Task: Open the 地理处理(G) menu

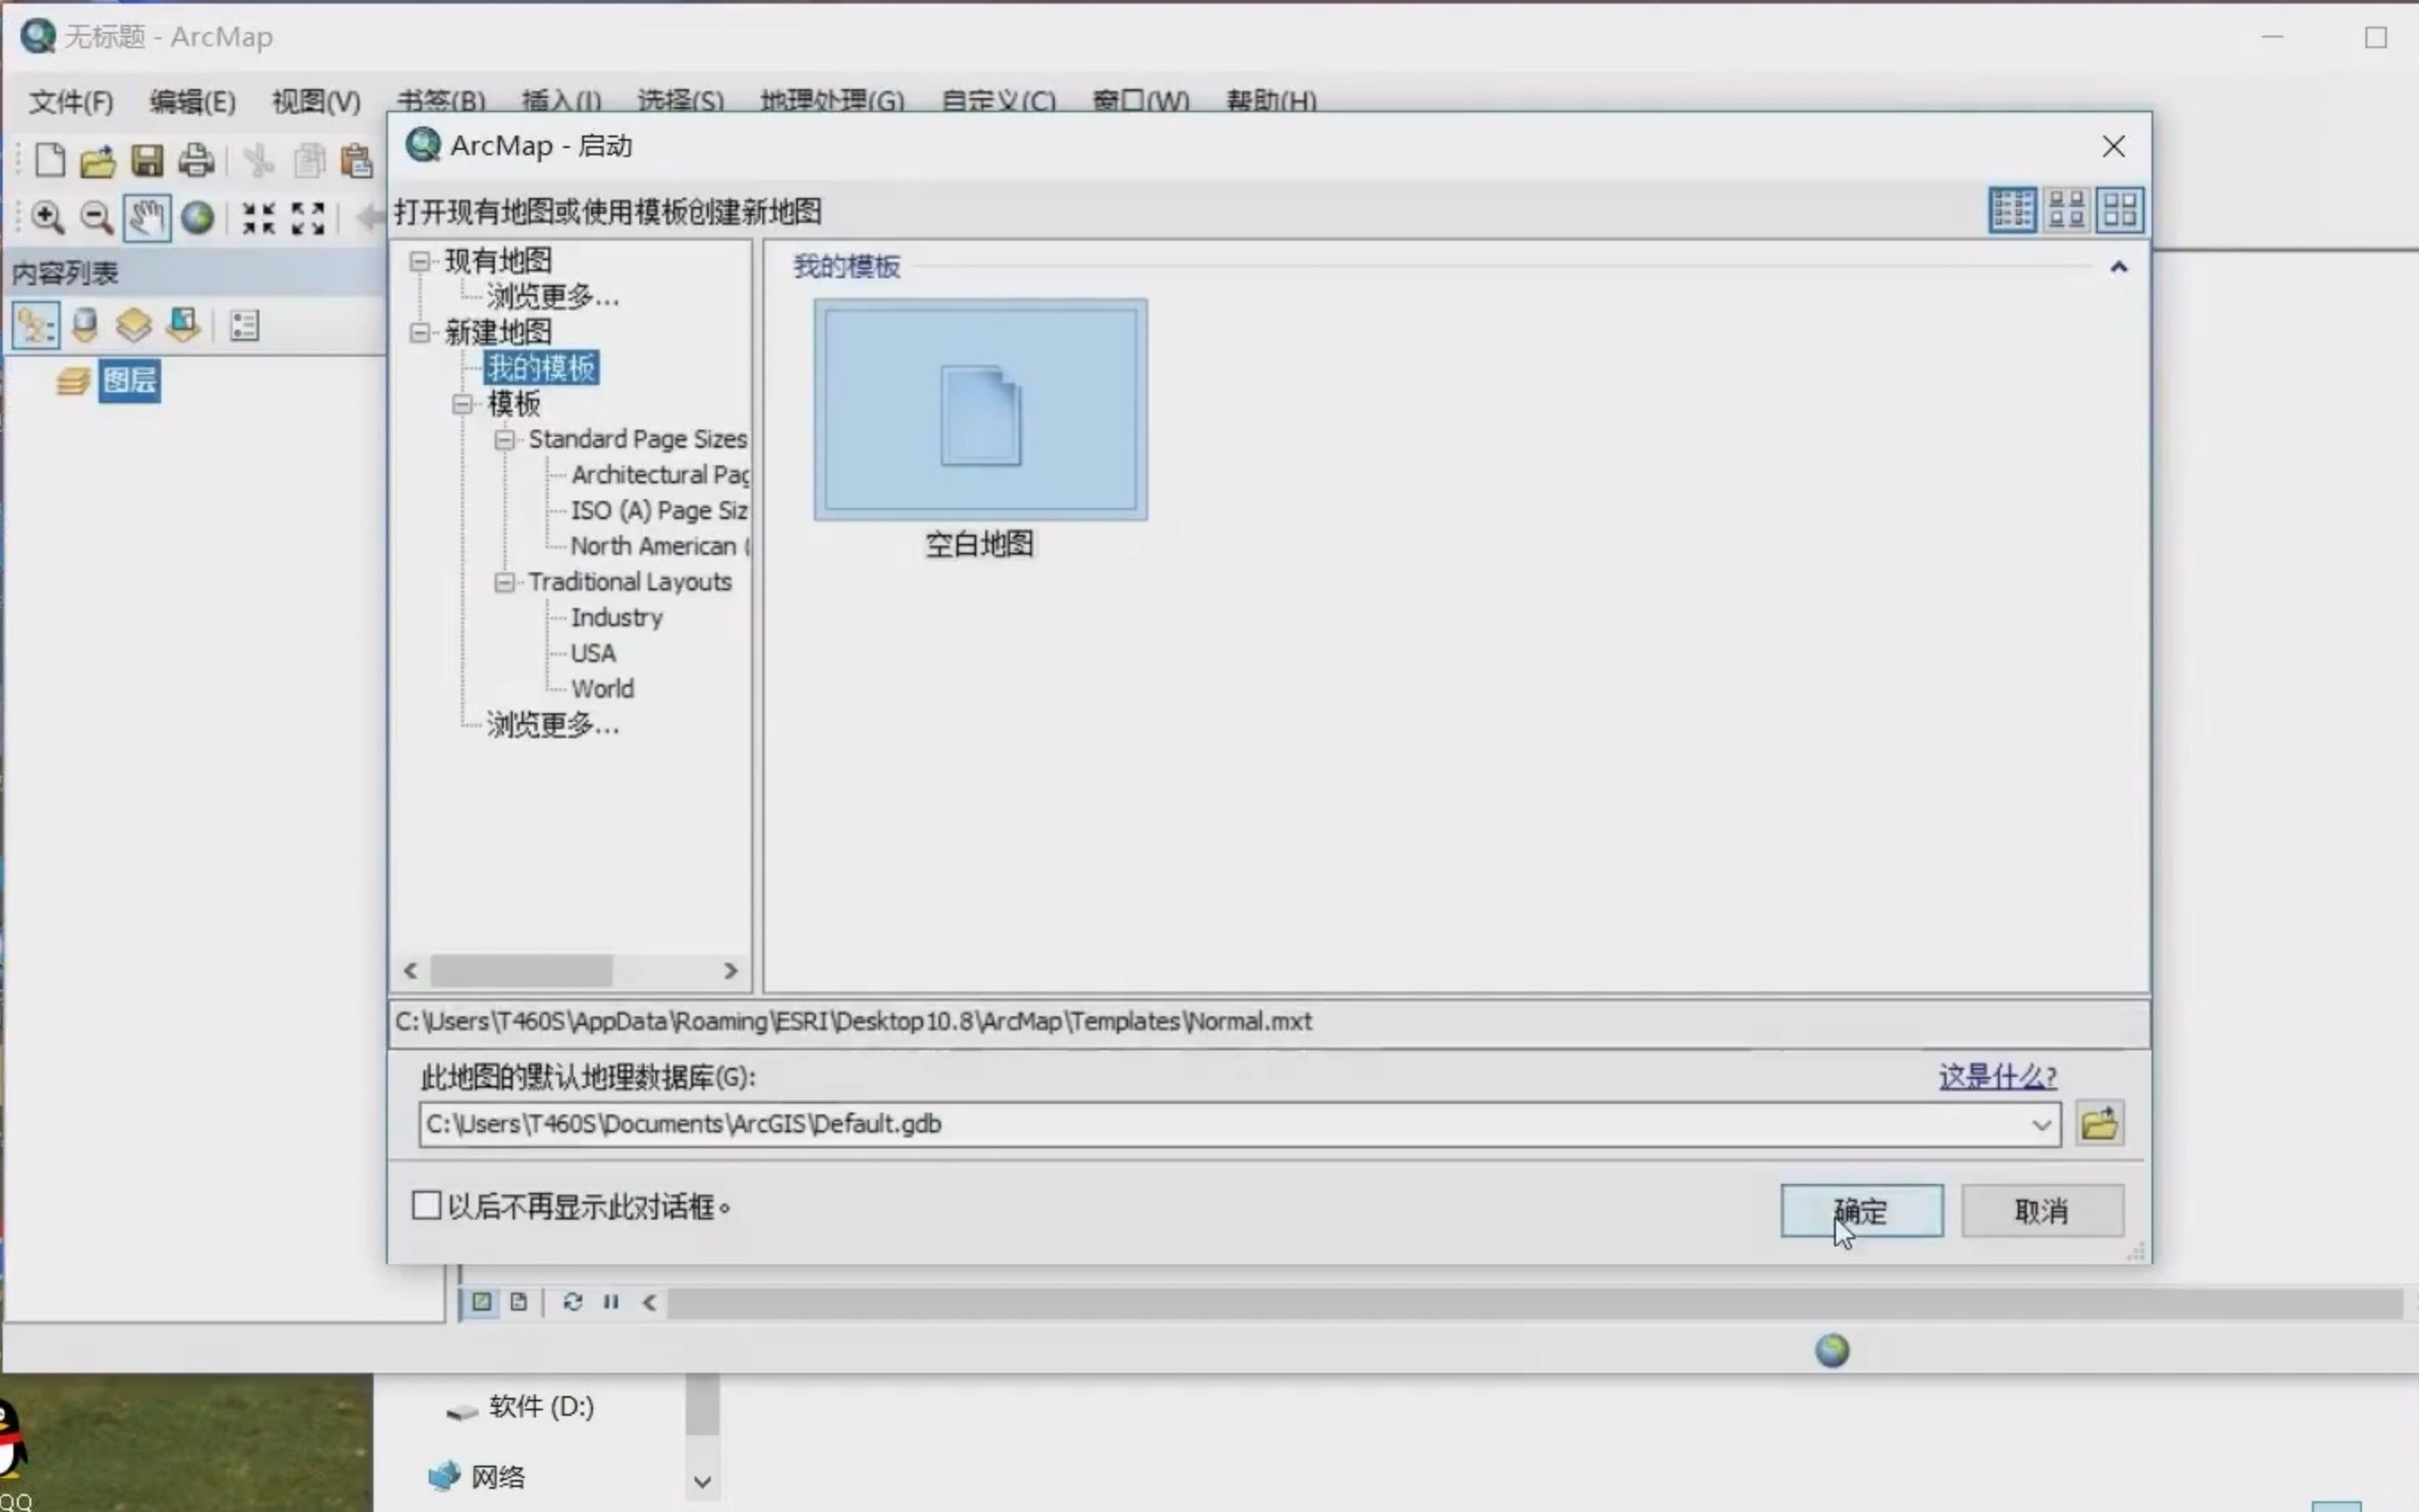Action: pyautogui.click(x=832, y=101)
